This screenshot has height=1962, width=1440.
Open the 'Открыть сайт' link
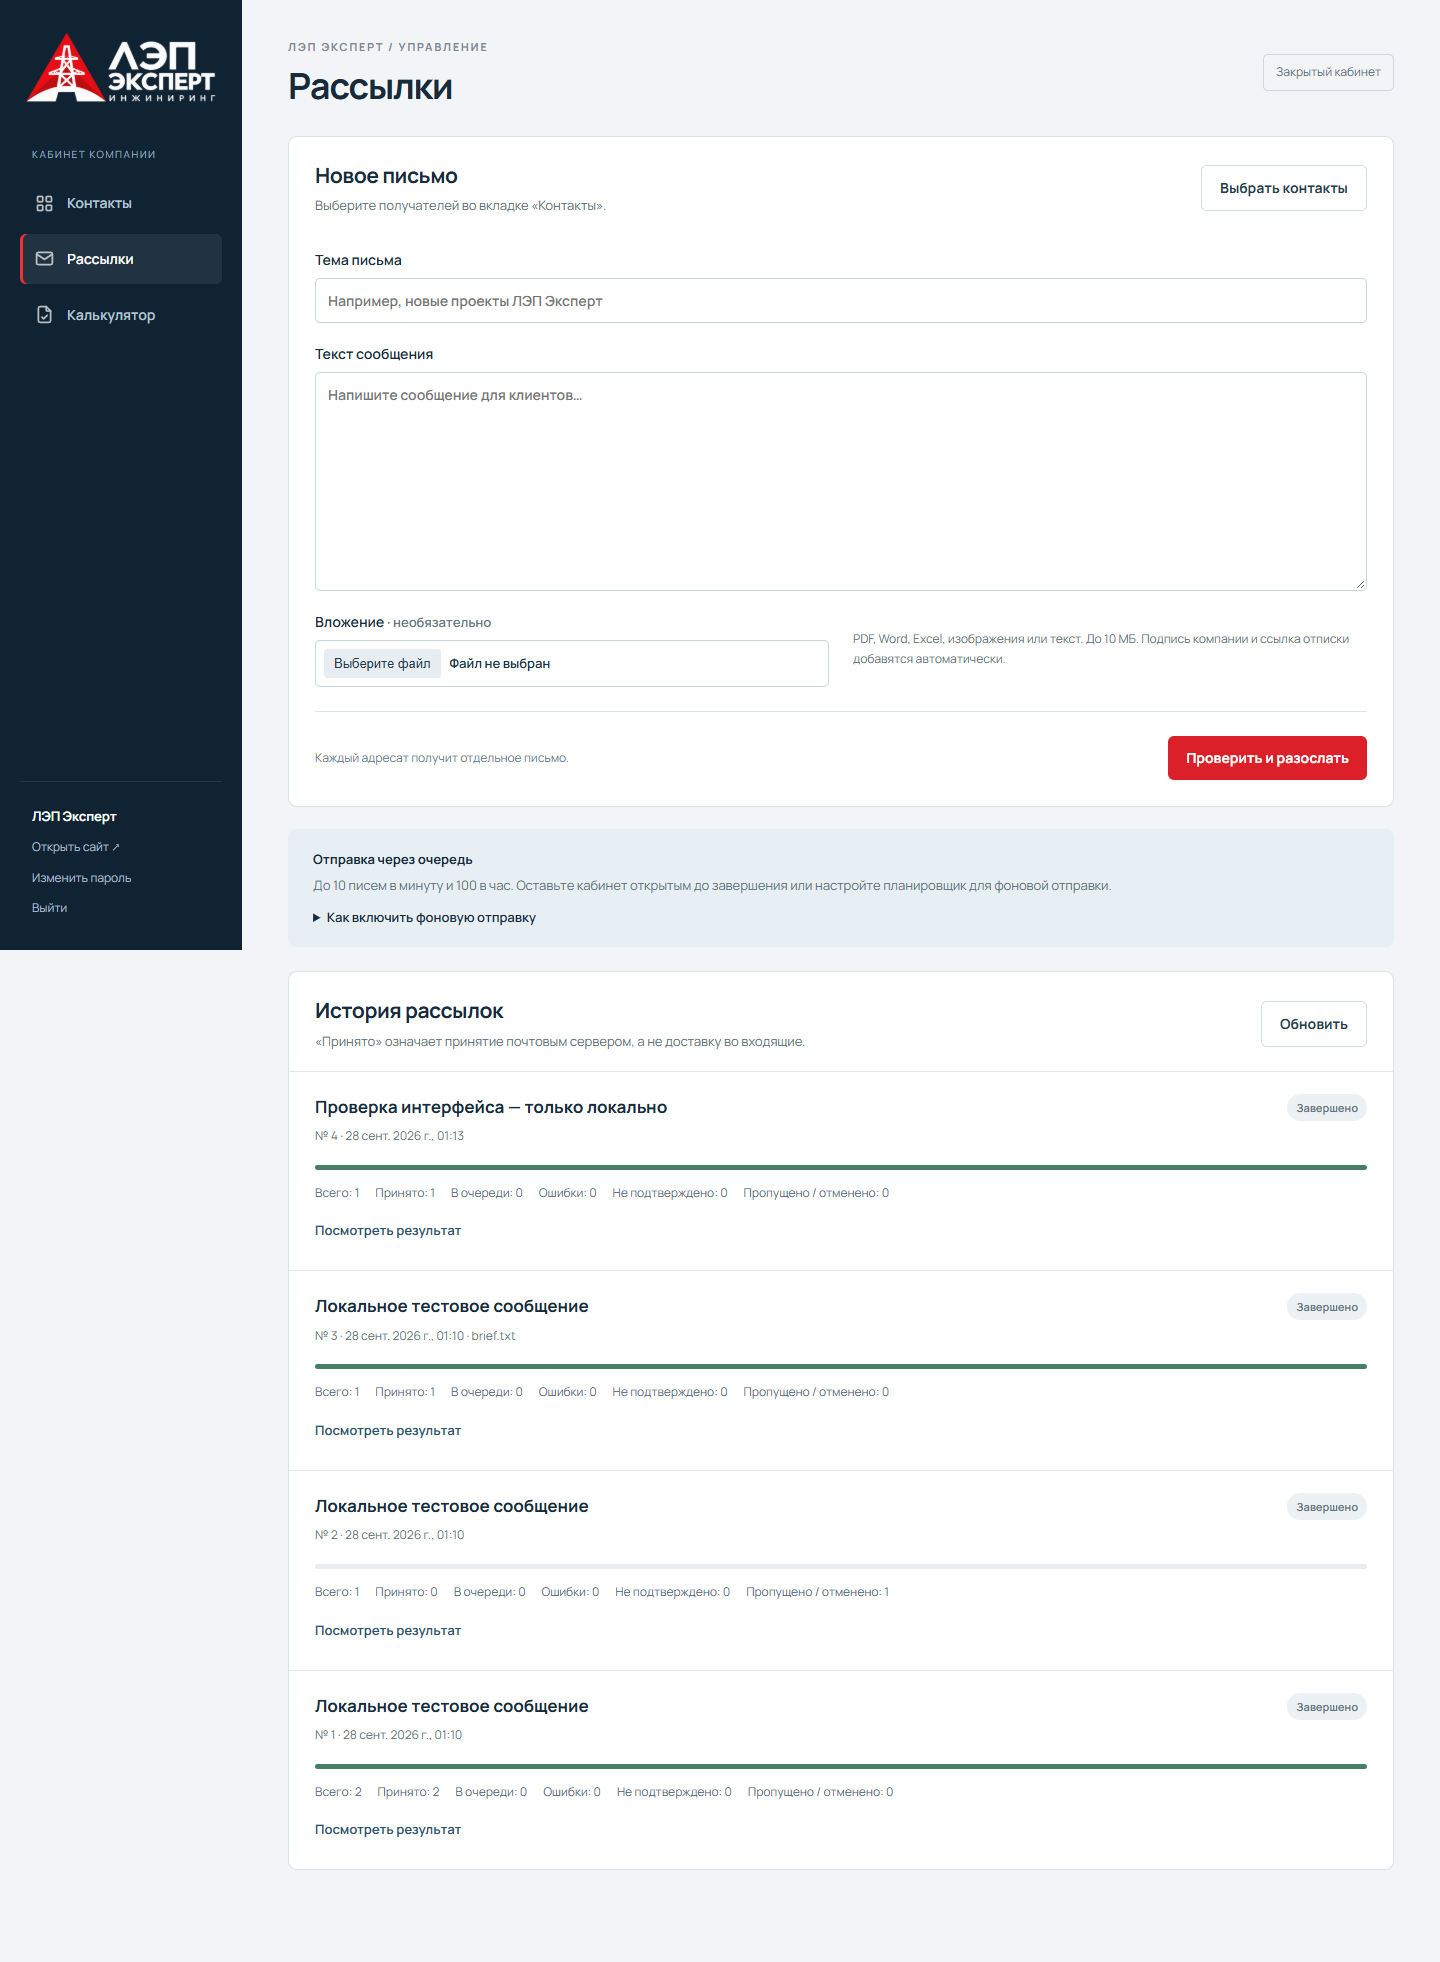point(75,847)
